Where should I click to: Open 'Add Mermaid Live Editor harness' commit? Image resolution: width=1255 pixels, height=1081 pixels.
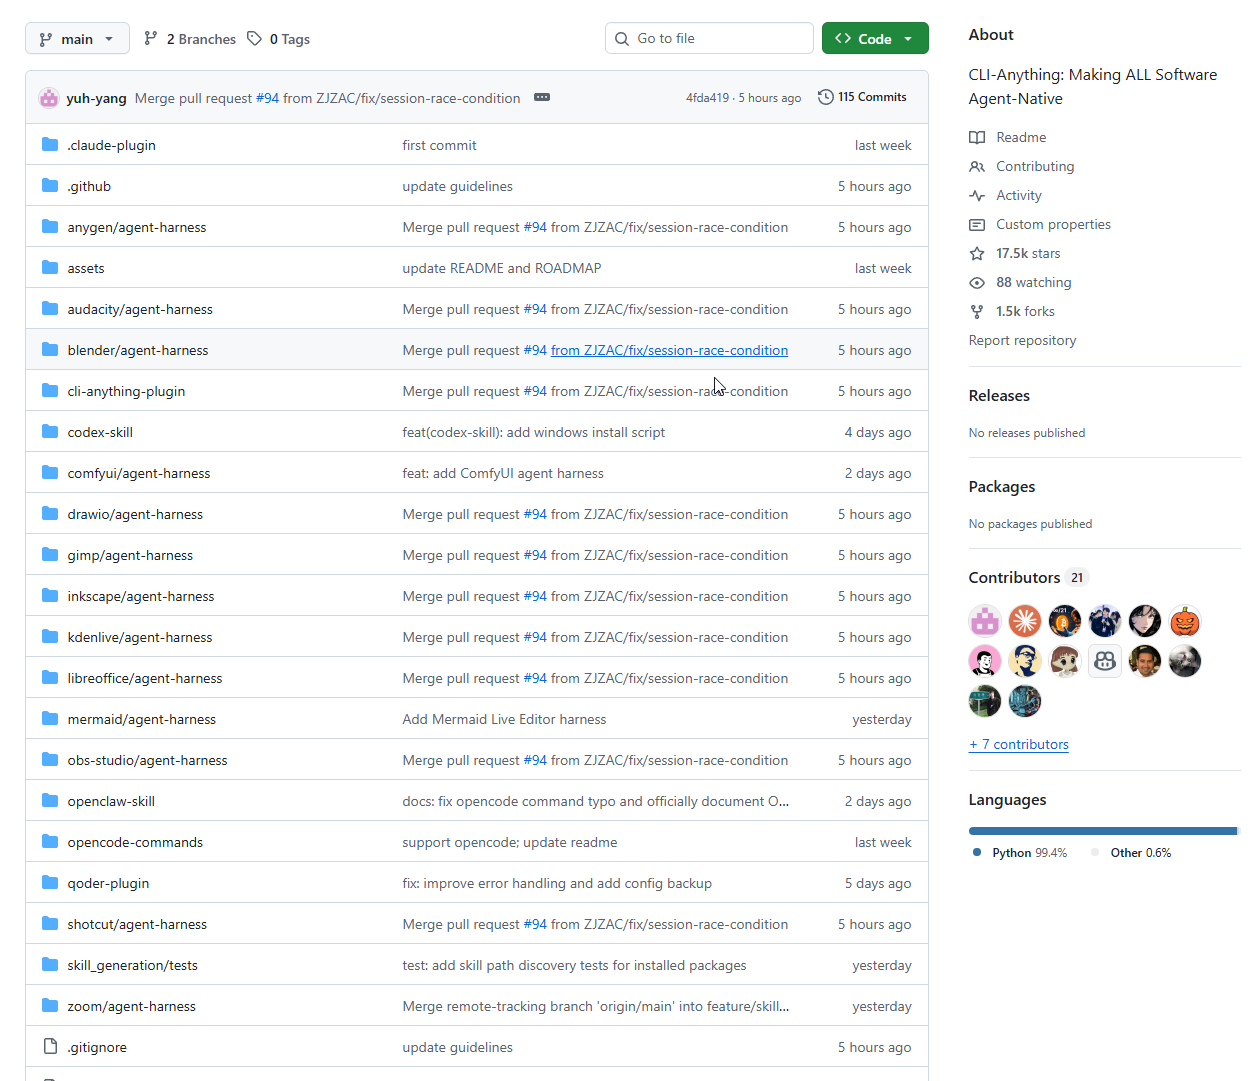[x=504, y=719]
